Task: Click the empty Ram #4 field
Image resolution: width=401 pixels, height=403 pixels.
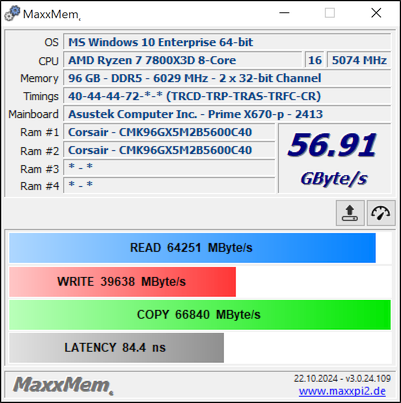Action: [x=169, y=185]
